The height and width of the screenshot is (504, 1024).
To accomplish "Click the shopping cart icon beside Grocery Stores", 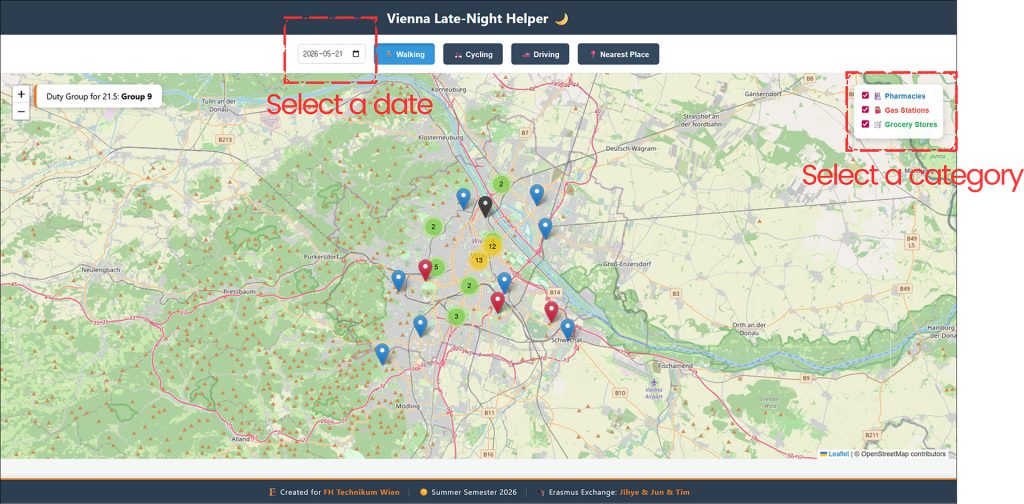I will pyautogui.click(x=878, y=124).
